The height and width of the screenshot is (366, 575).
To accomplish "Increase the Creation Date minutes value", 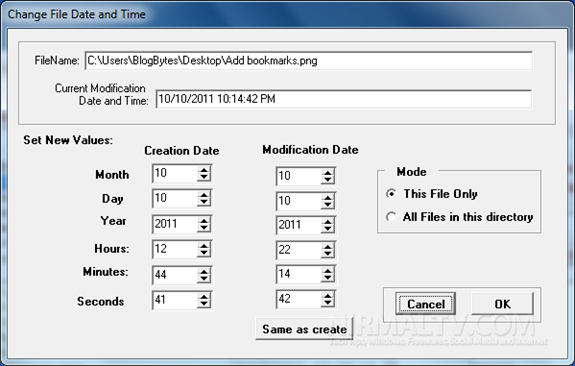I will click(204, 271).
